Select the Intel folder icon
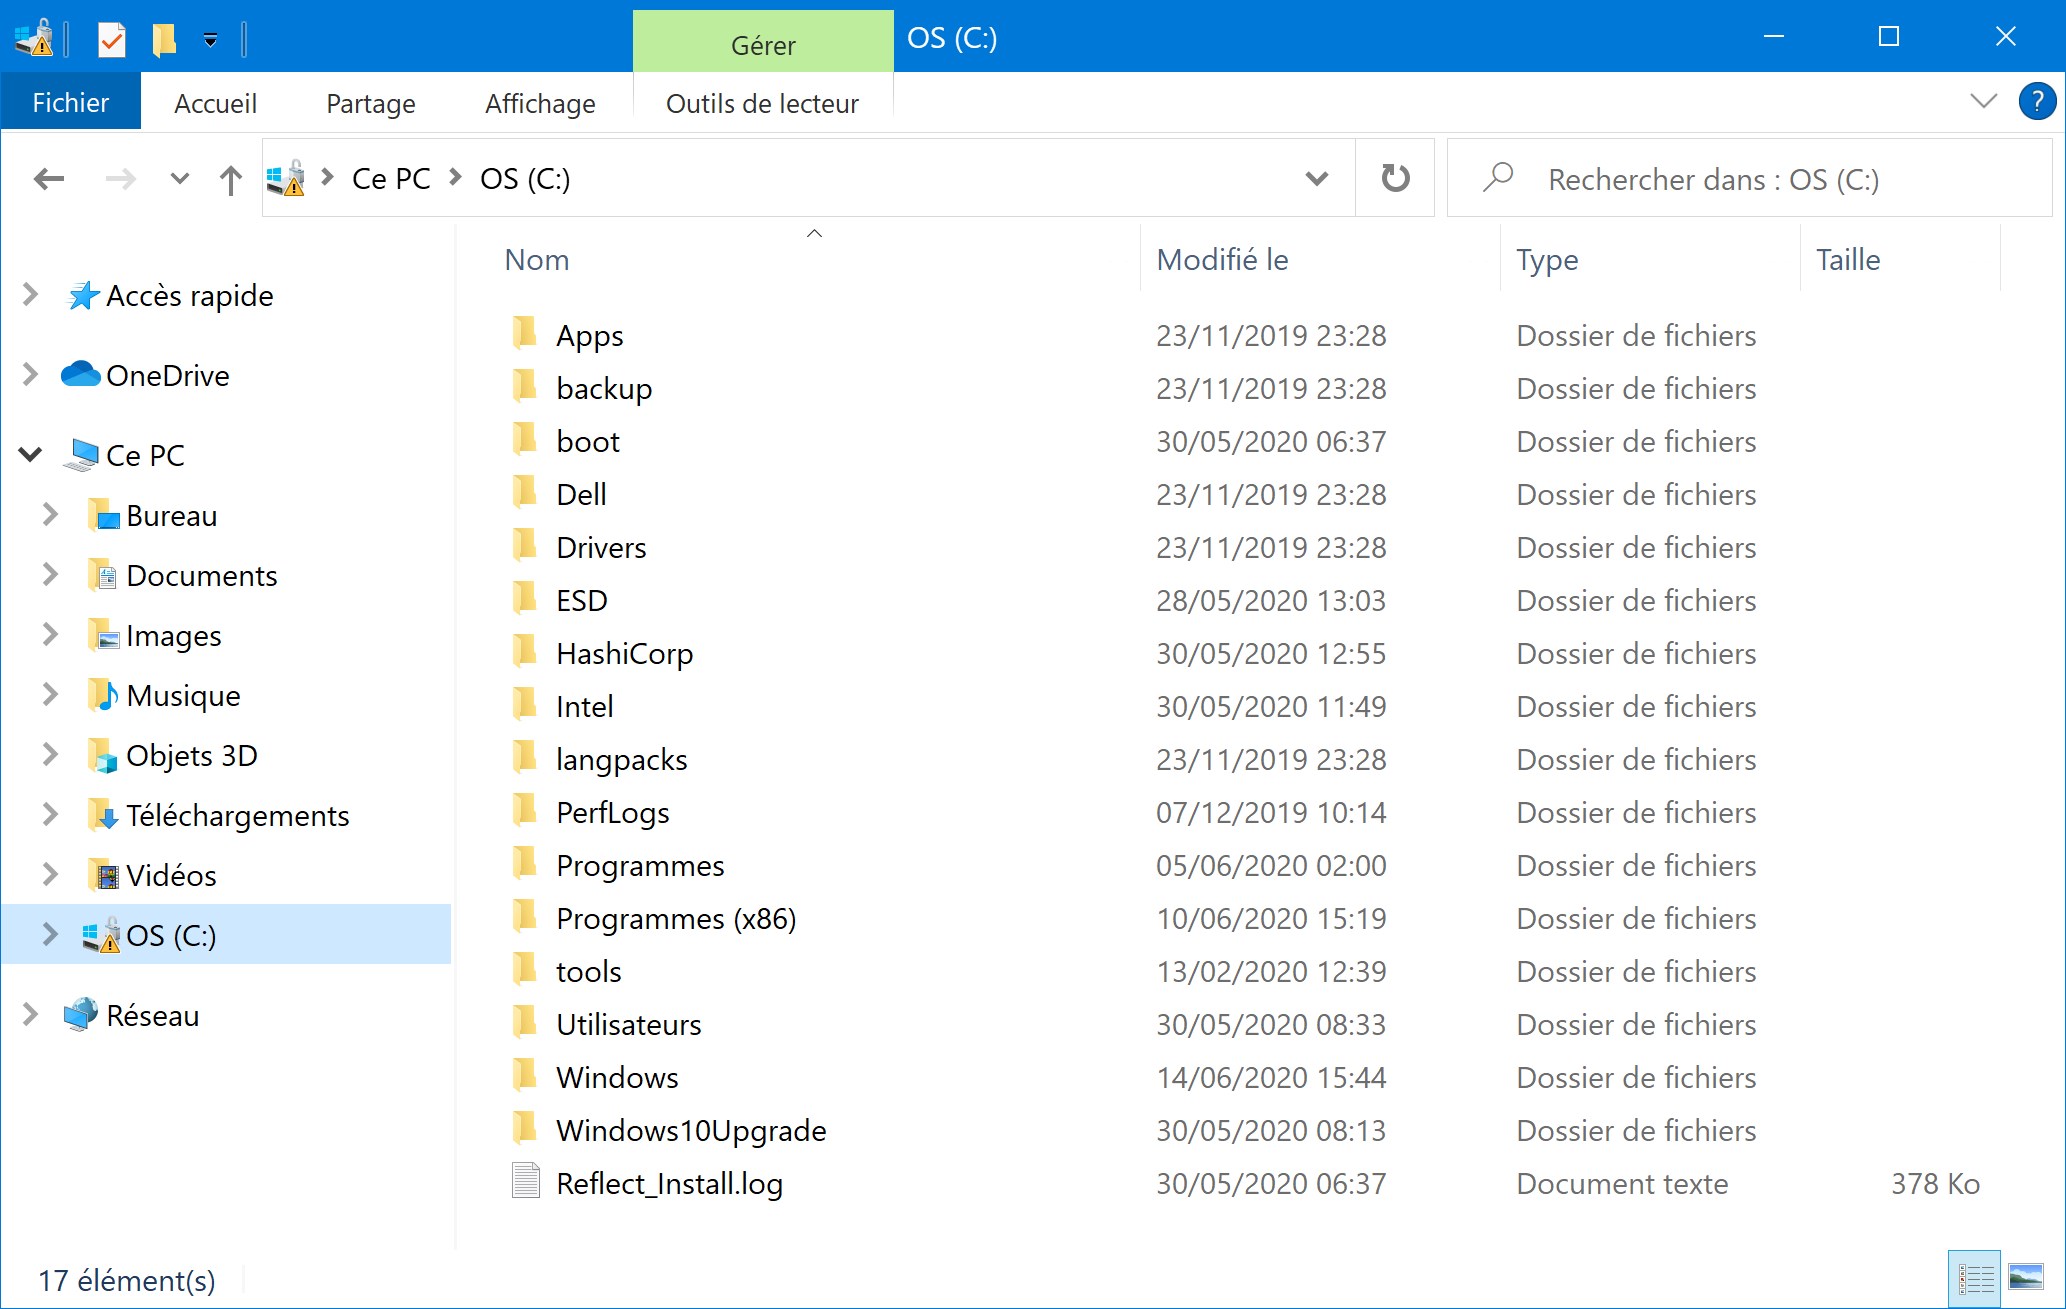The height and width of the screenshot is (1309, 2066). point(524,705)
